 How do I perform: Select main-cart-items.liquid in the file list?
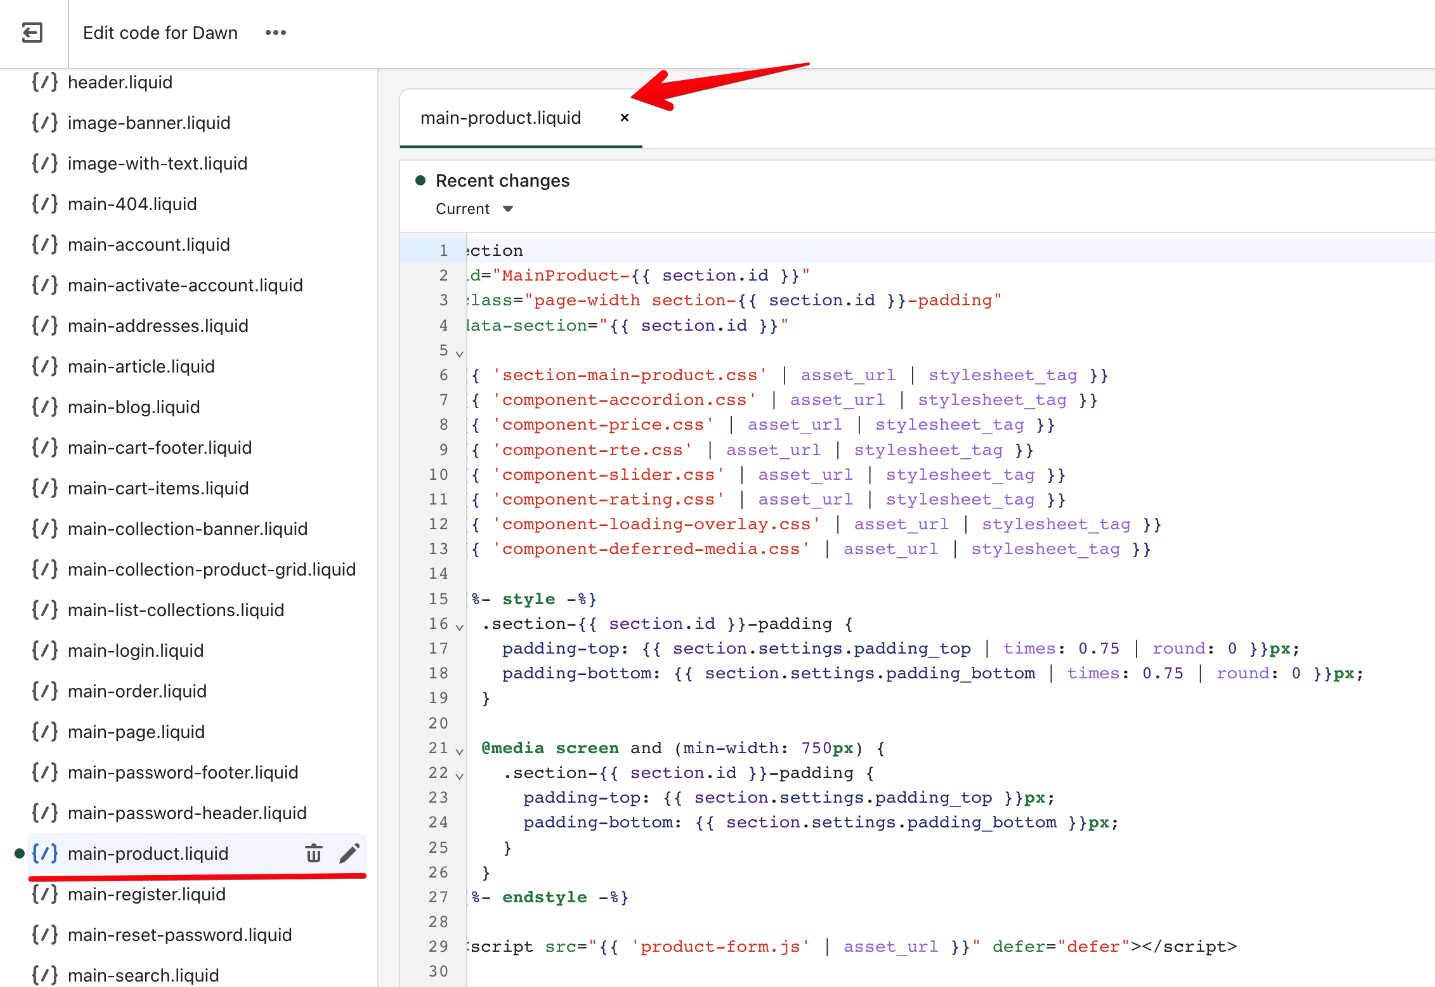point(158,488)
